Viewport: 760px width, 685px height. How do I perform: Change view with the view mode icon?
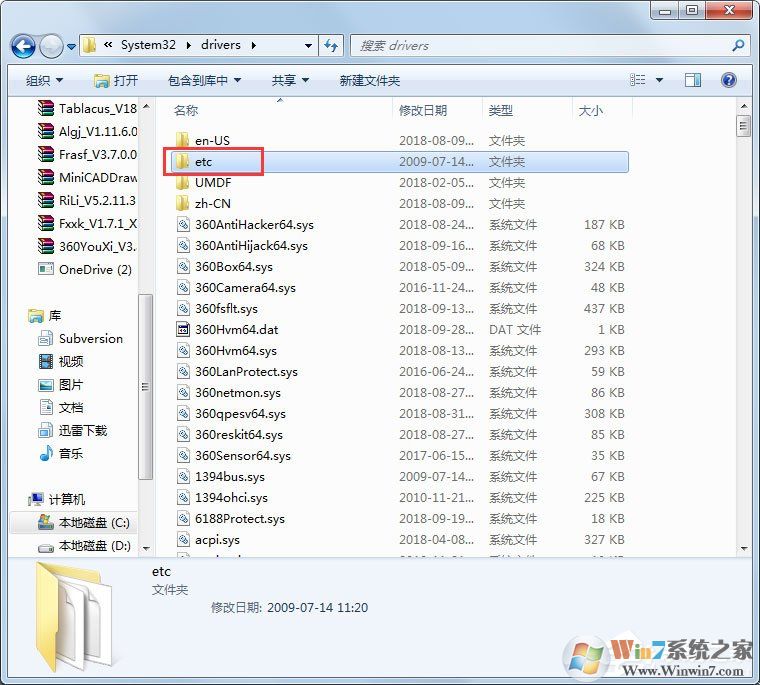[637, 80]
